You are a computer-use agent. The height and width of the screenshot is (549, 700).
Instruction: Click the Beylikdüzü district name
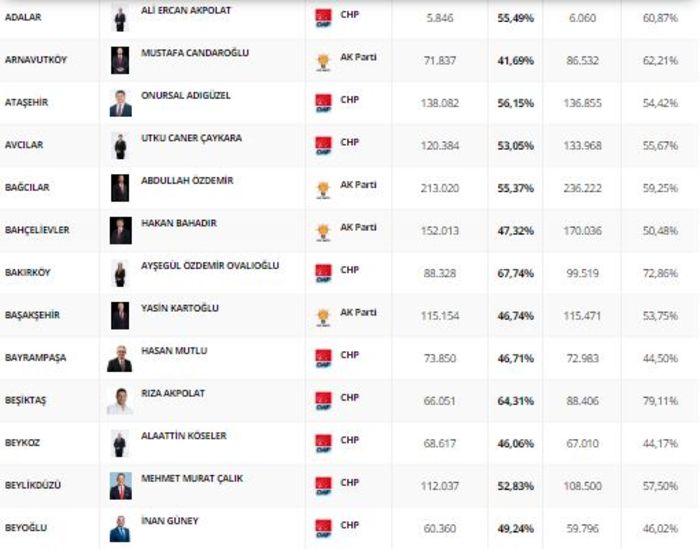pos(33,484)
